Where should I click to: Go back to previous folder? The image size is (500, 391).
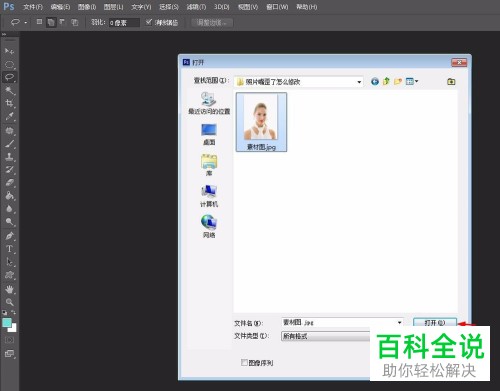coord(375,82)
